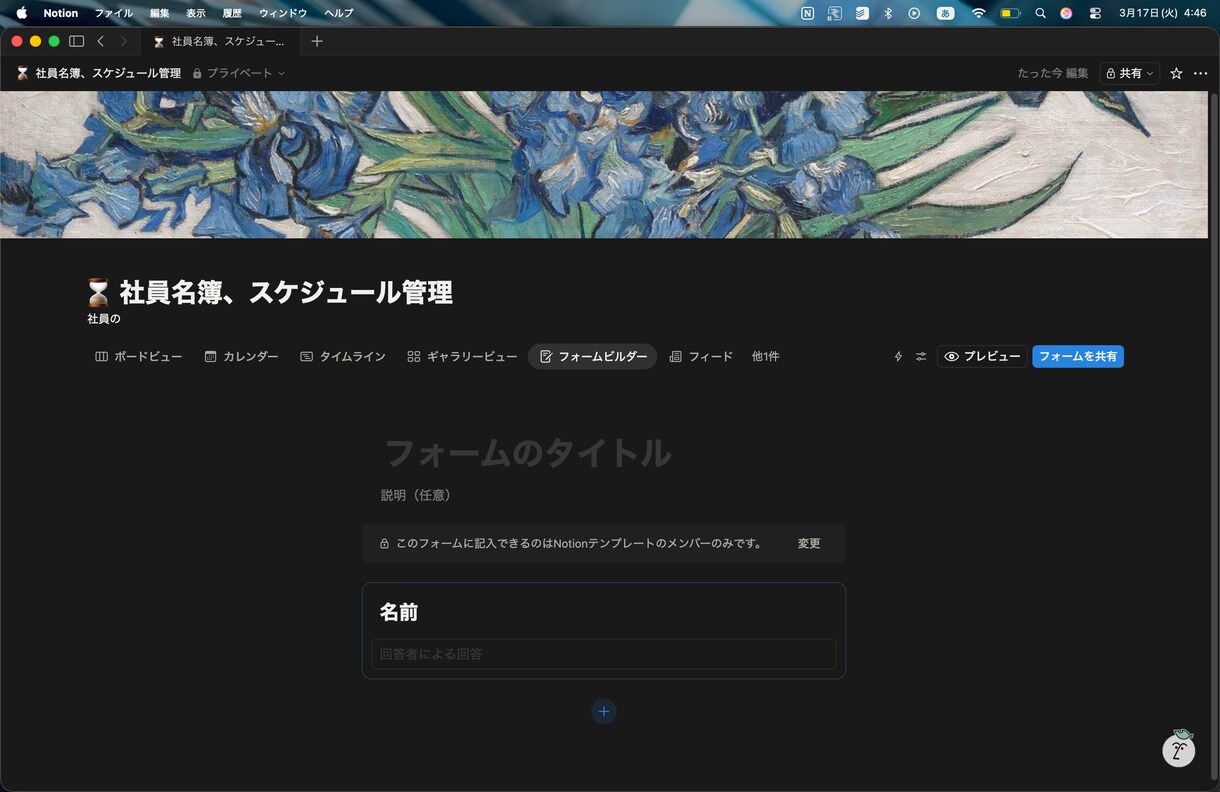Click the page title 社員名簿、スケジュール管理
The width and height of the screenshot is (1220, 792).
tap(286, 292)
